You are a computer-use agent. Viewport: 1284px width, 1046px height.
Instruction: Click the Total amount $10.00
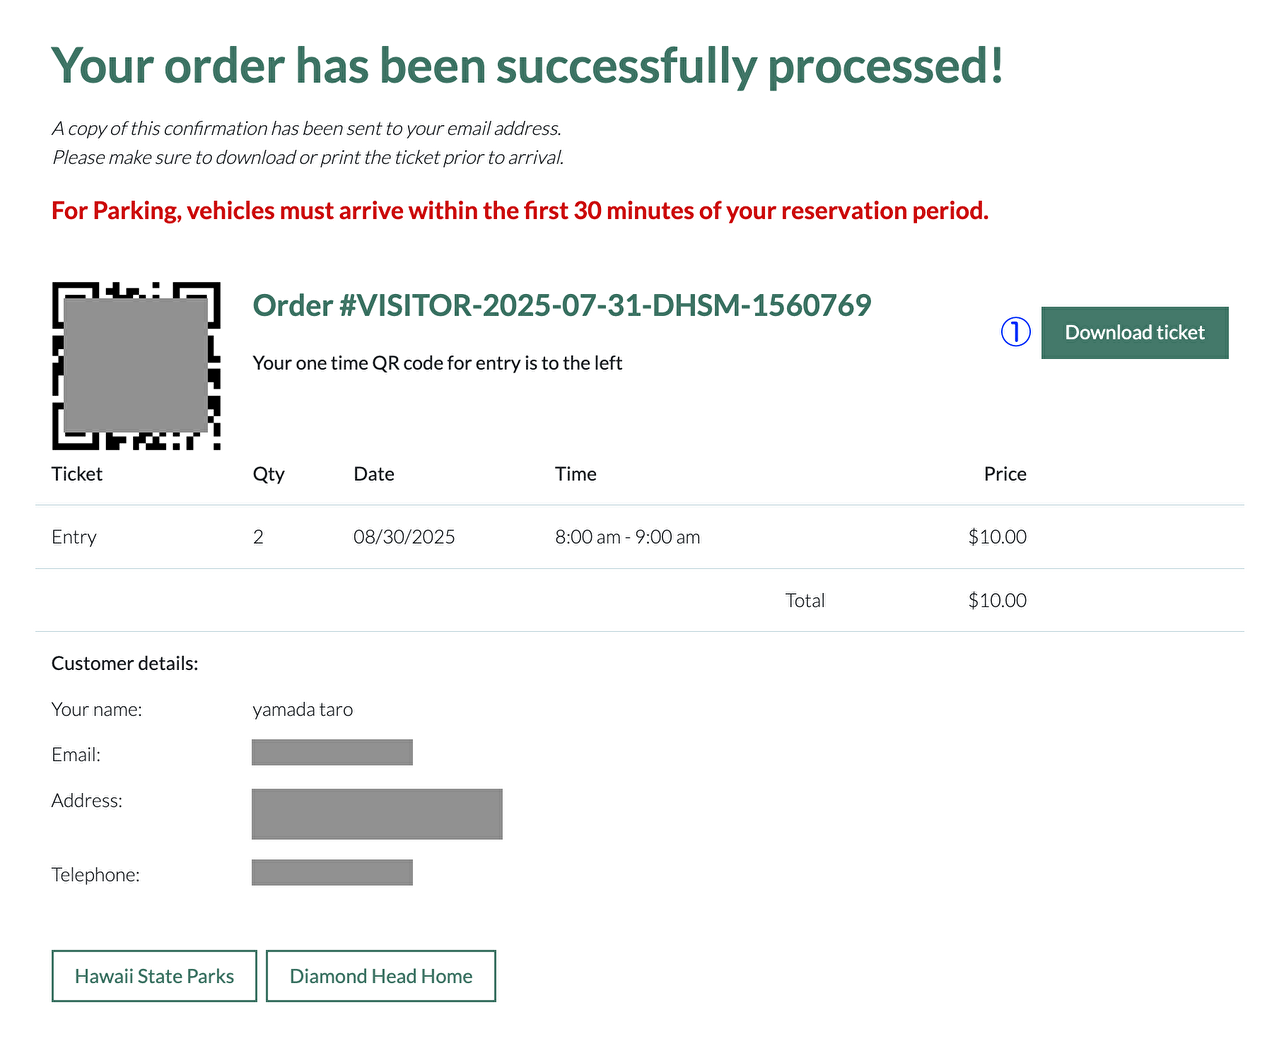tap(996, 600)
